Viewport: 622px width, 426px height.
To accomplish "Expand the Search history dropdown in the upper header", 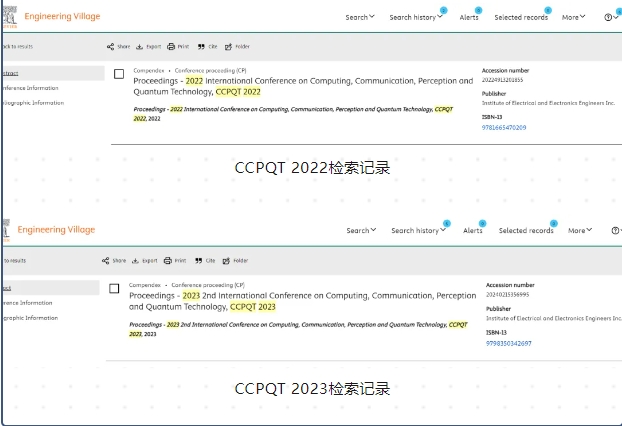I will coord(416,17).
